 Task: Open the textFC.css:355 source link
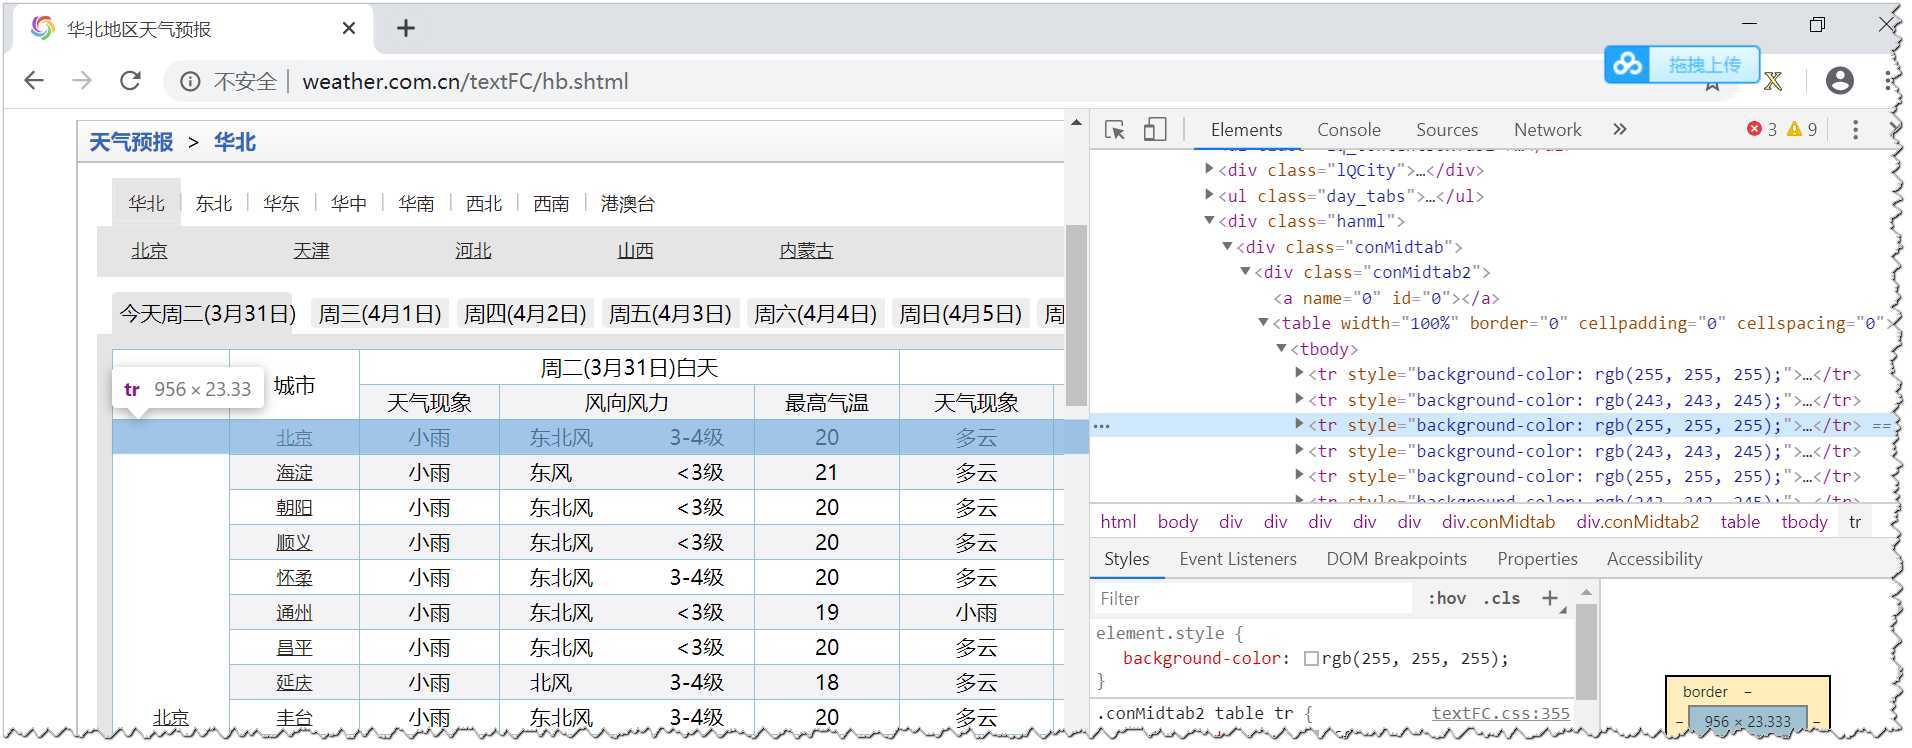click(1500, 713)
